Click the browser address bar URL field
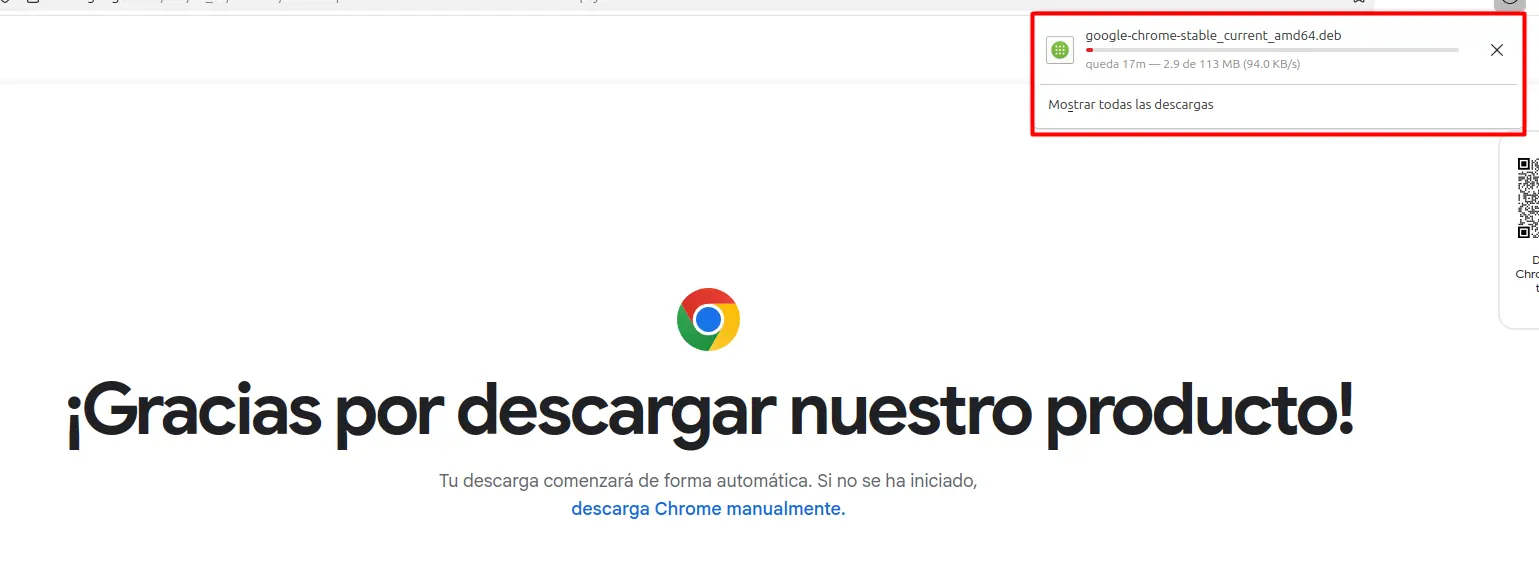The image size is (1539, 580). tap(600, 3)
